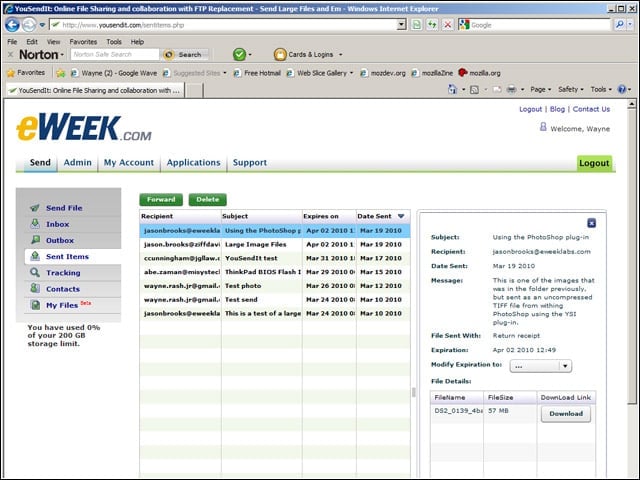Click the Download button for DS2_0139 file

point(566,414)
